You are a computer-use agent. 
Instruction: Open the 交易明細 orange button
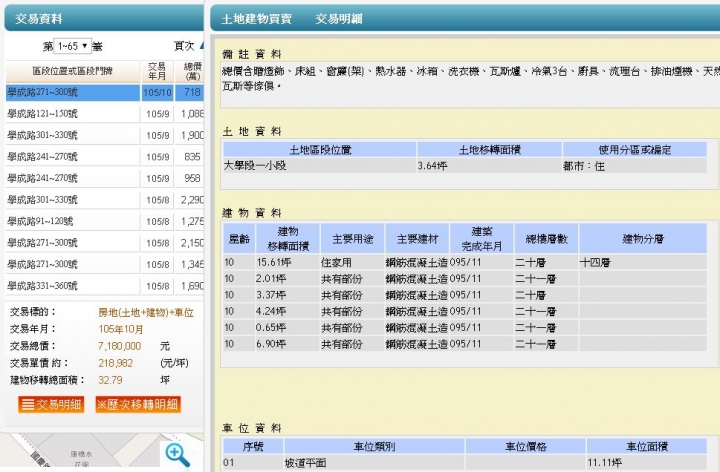click(51, 405)
